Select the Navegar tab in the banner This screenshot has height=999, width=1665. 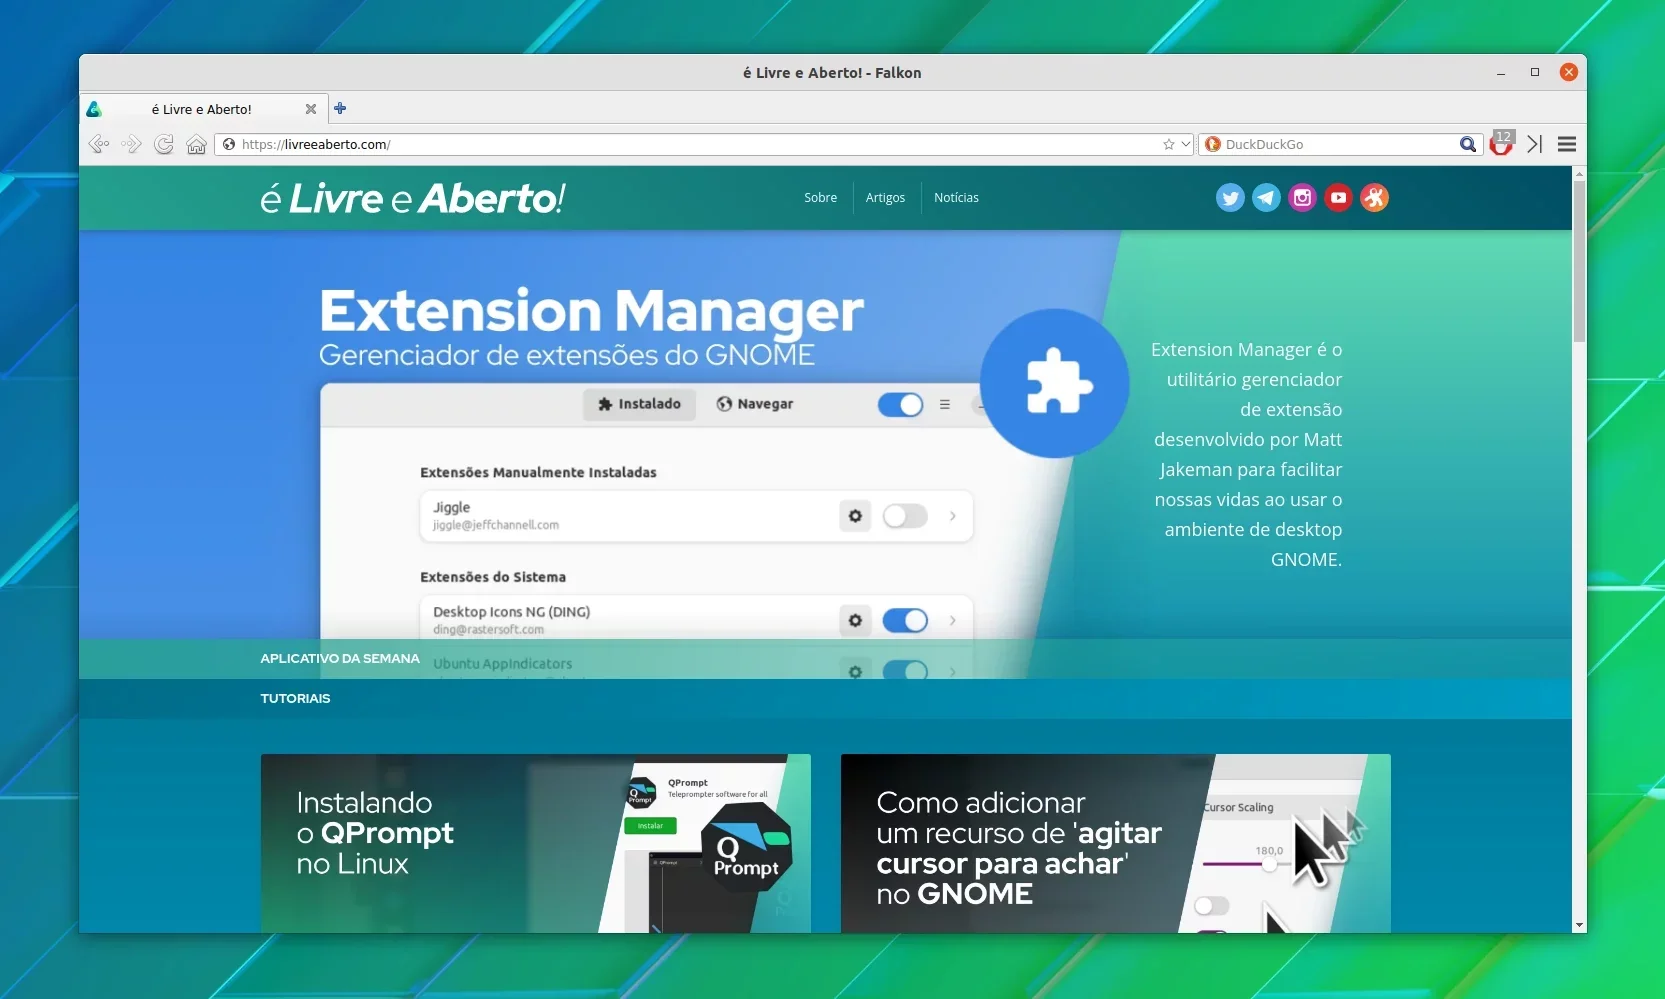[755, 404]
